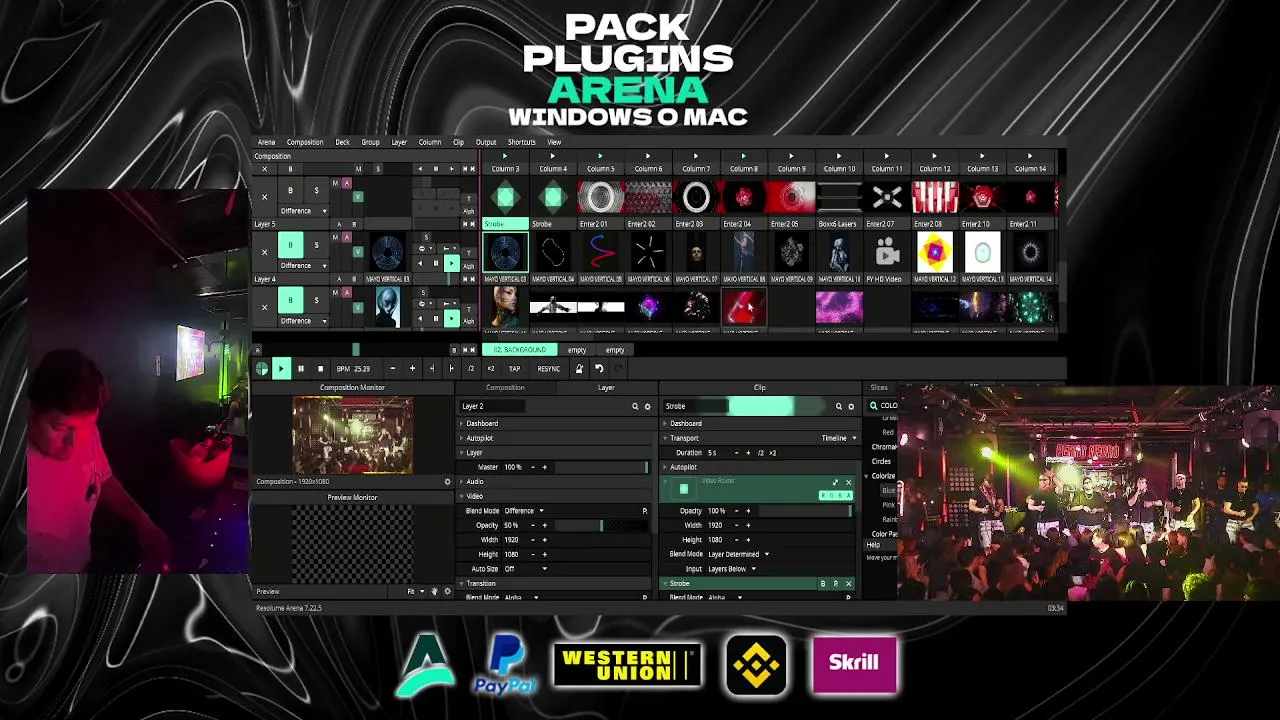Viewport: 1280px width, 720px height.
Task: Click search icon in Layer 2 panel
Action: (635, 407)
